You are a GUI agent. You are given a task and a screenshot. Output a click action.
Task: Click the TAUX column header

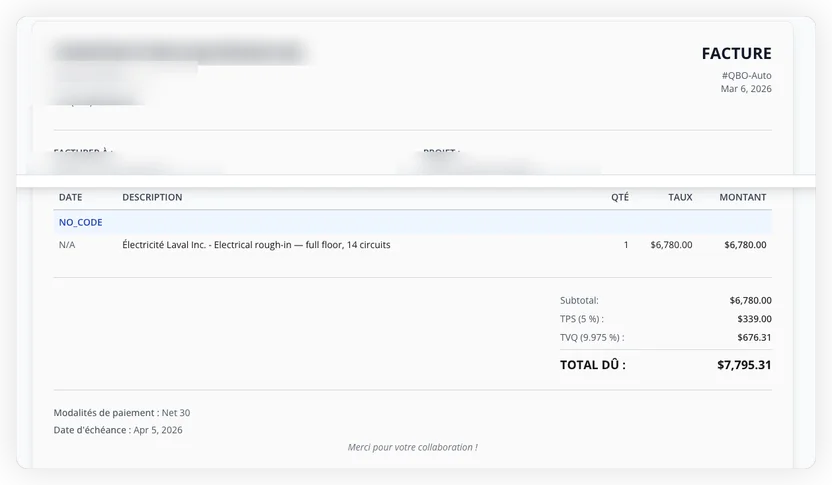(680, 198)
